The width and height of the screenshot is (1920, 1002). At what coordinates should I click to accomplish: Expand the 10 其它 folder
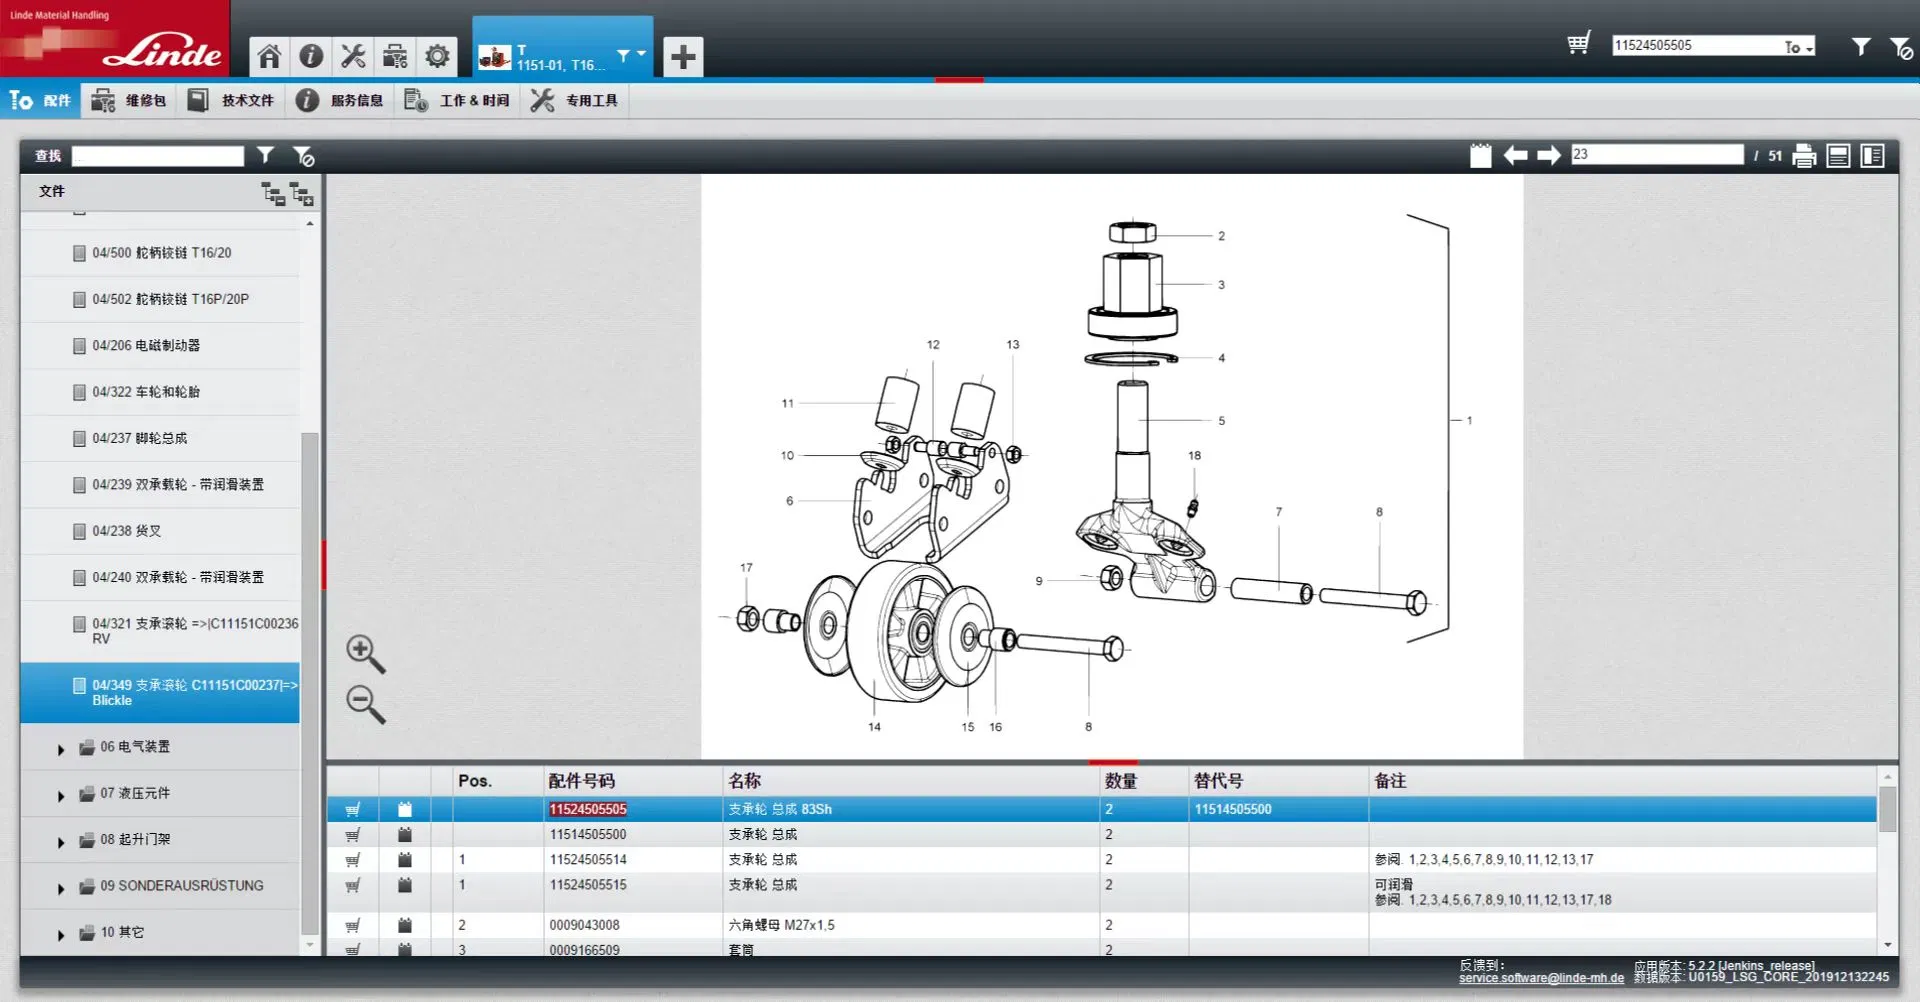coord(61,935)
